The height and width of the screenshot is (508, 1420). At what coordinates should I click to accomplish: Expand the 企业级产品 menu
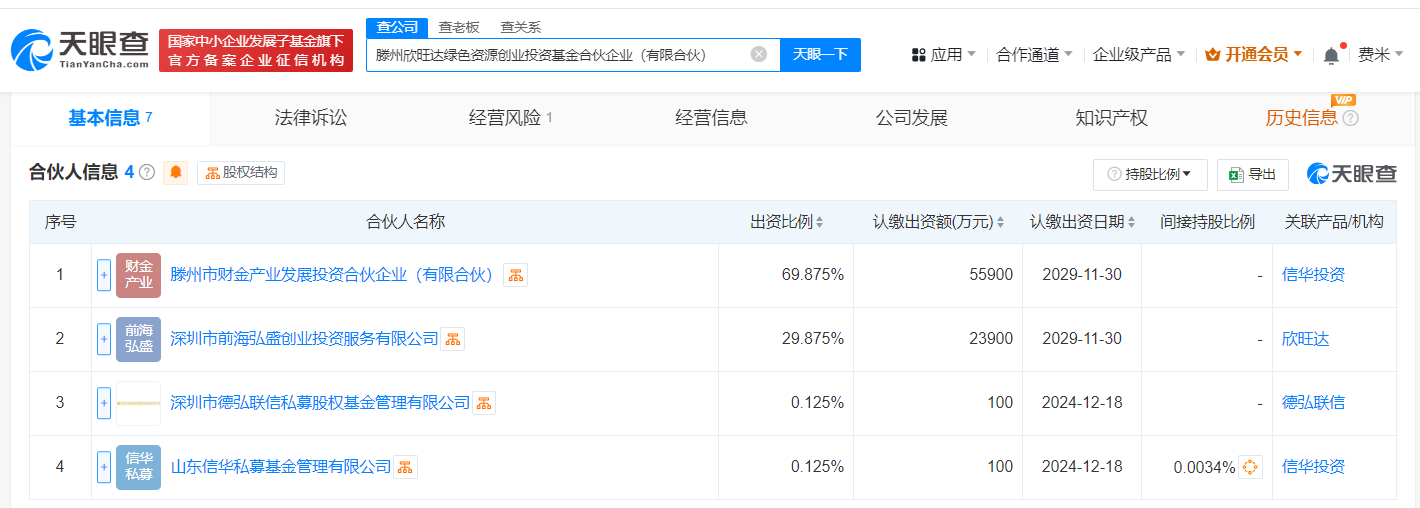[1138, 55]
